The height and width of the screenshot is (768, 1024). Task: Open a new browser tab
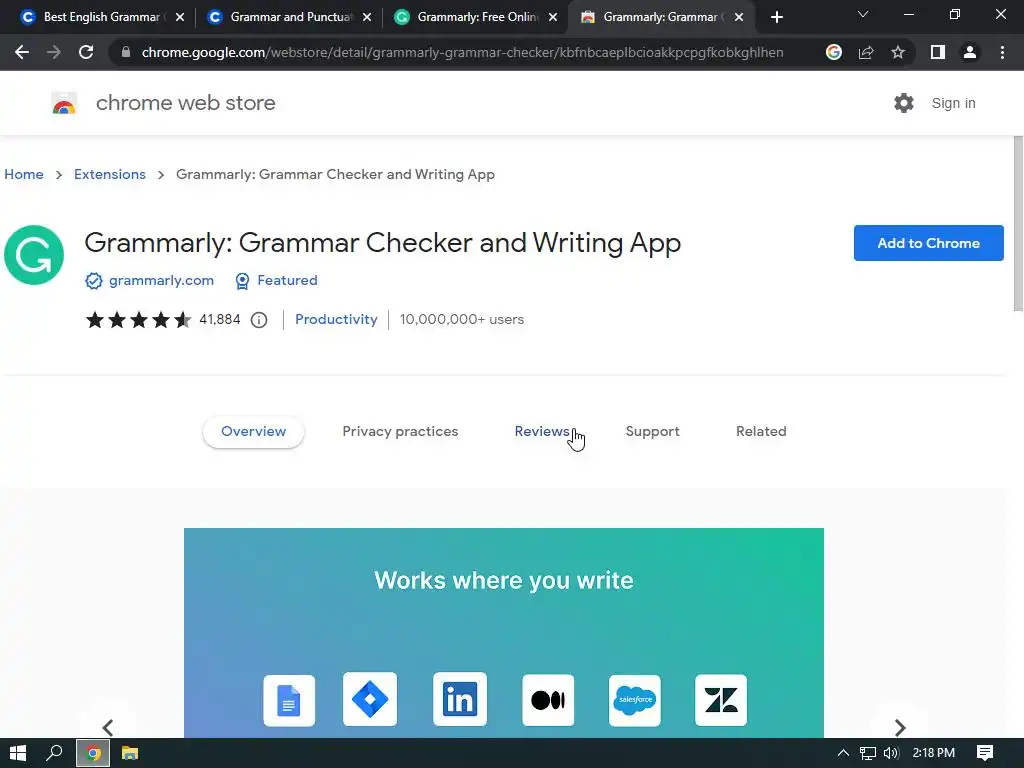[x=776, y=17]
